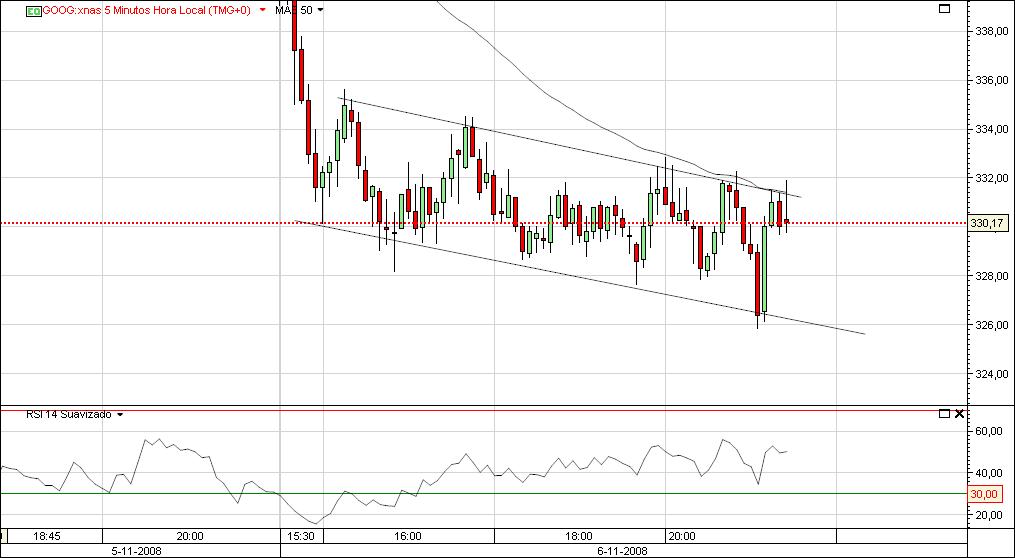
Task: Click the 332,00 price axis label
Action: 991,178
